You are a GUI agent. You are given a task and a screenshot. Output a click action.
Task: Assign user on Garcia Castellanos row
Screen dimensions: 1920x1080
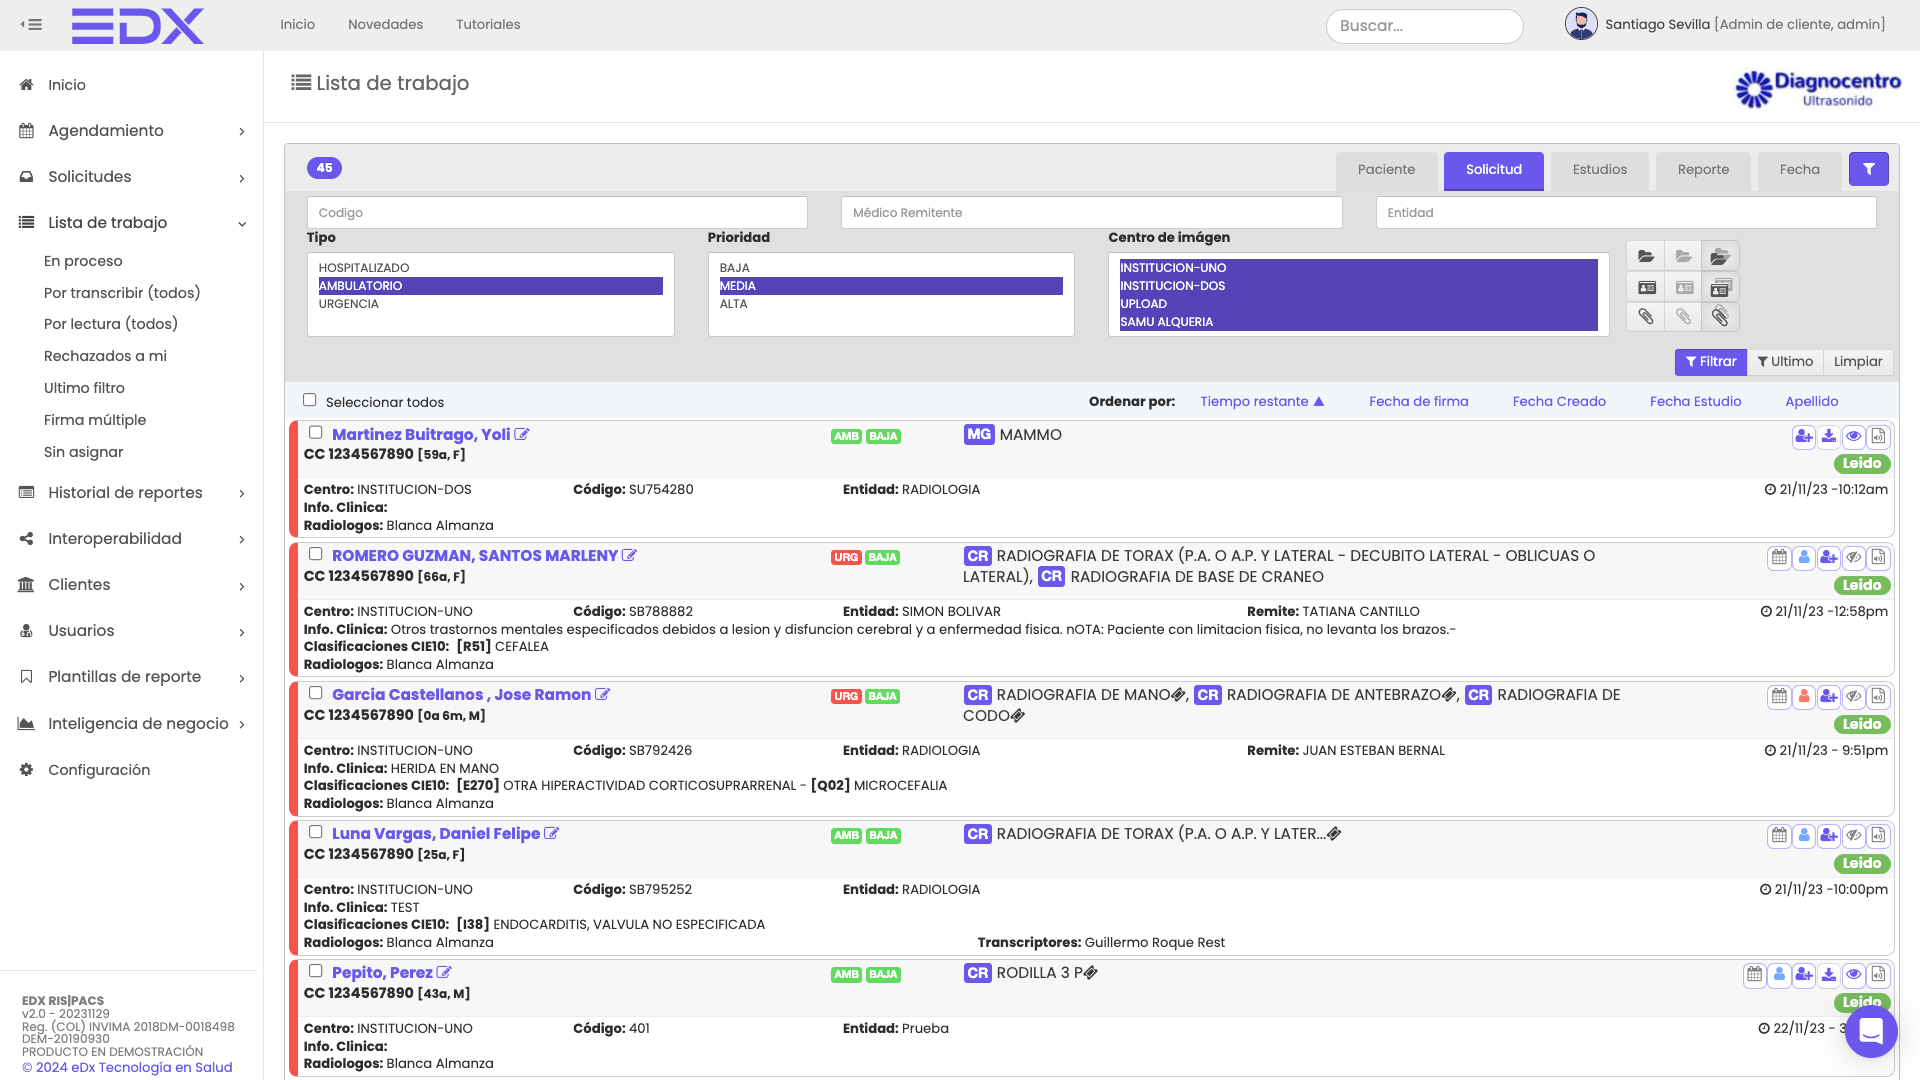coord(1829,697)
